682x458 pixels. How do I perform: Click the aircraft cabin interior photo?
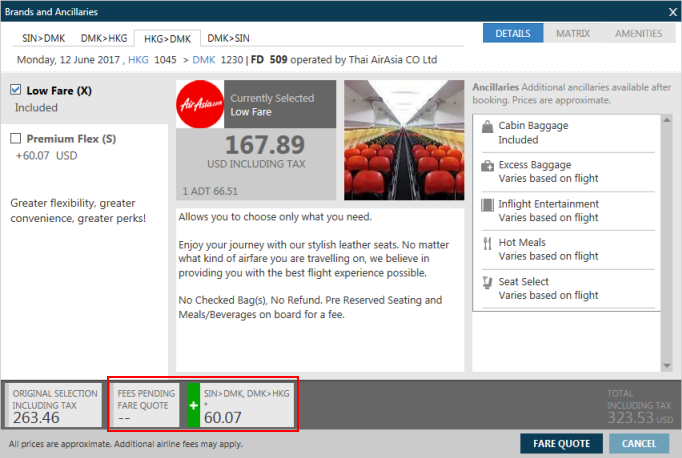(x=403, y=137)
